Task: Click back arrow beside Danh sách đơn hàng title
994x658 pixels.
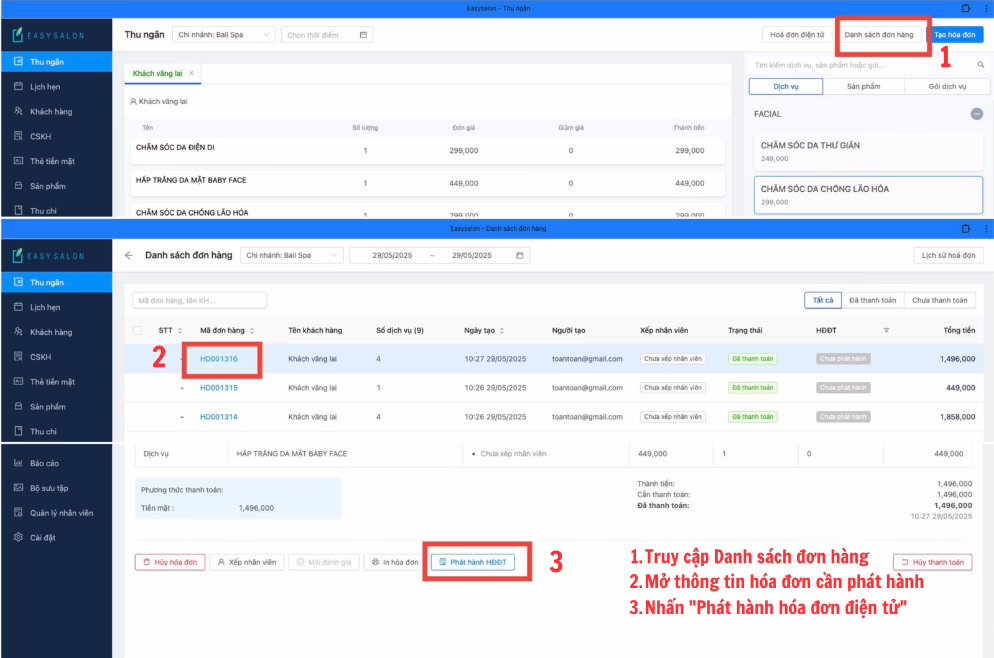Action: (x=129, y=255)
